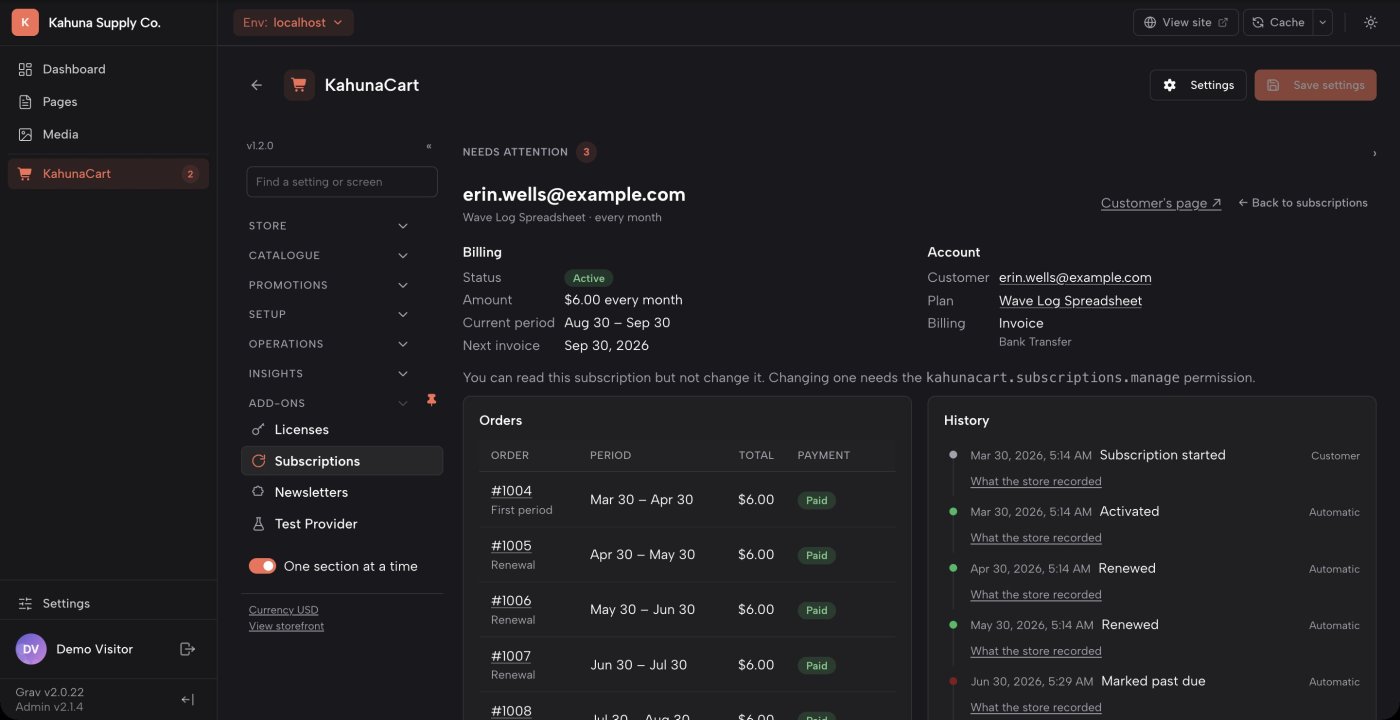Collapse the ADD-ONS section chevron
Screen dimensions: 1400x720
point(403,403)
